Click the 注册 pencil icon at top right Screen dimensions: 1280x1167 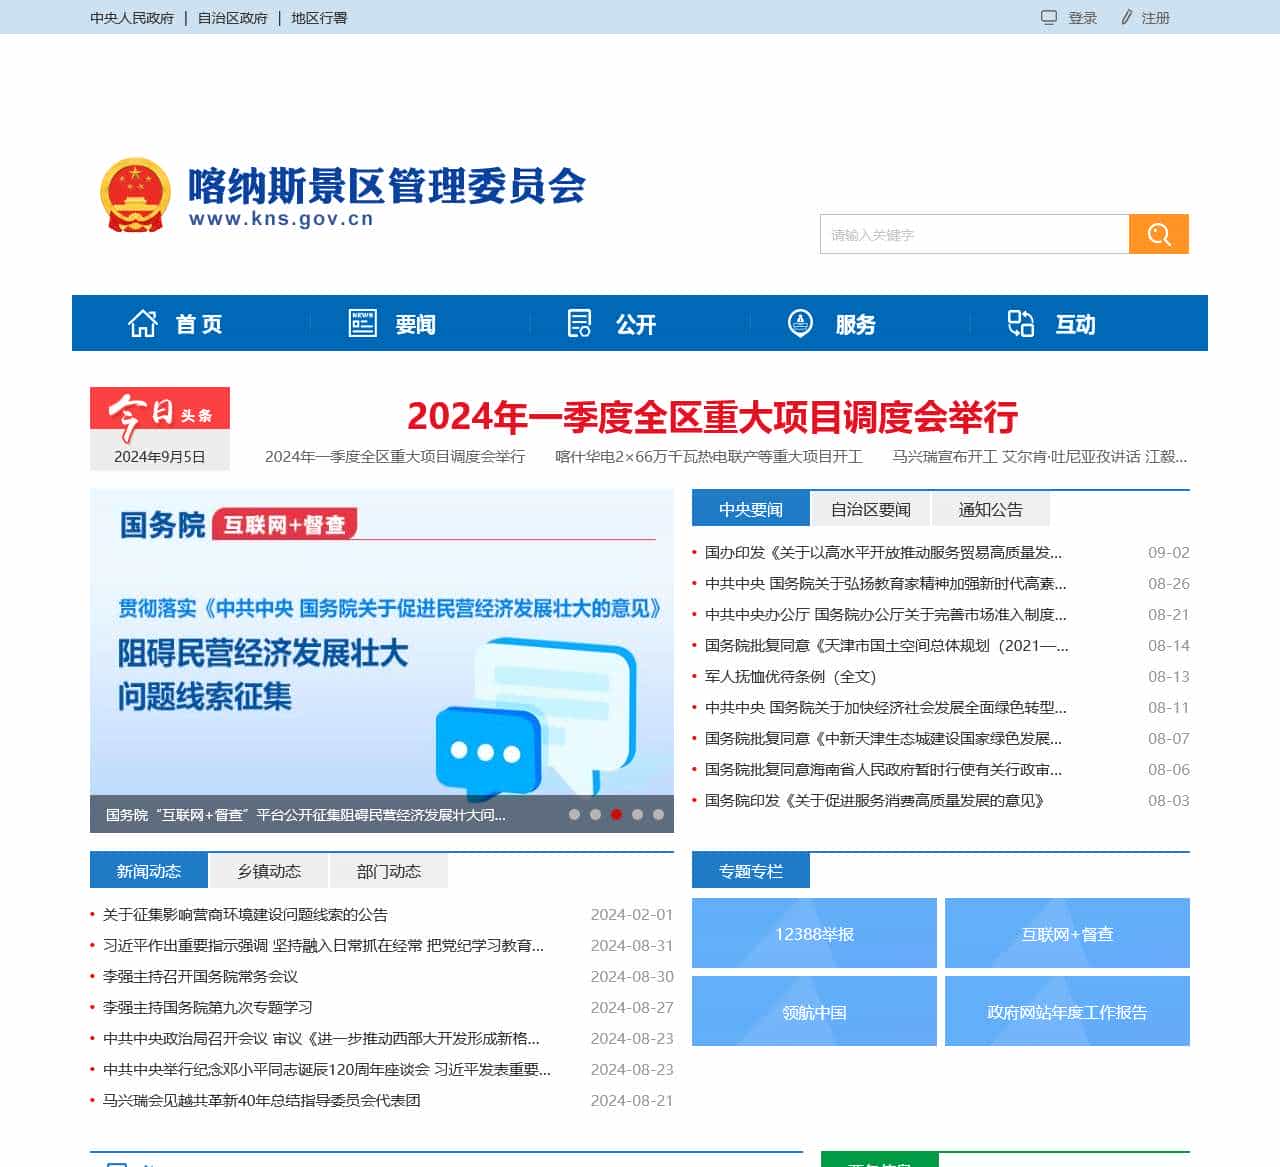click(1128, 18)
